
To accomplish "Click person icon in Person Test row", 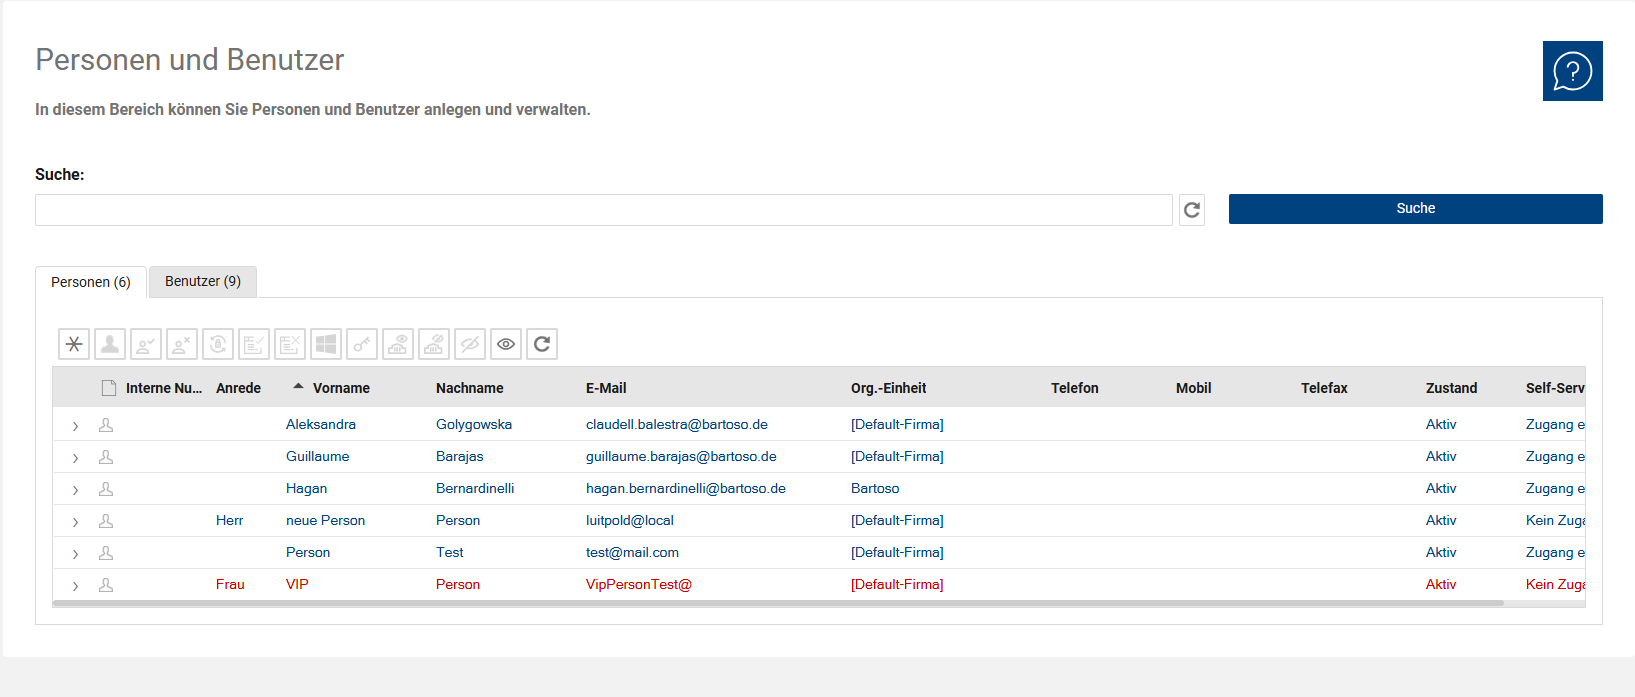I will pos(106,553).
